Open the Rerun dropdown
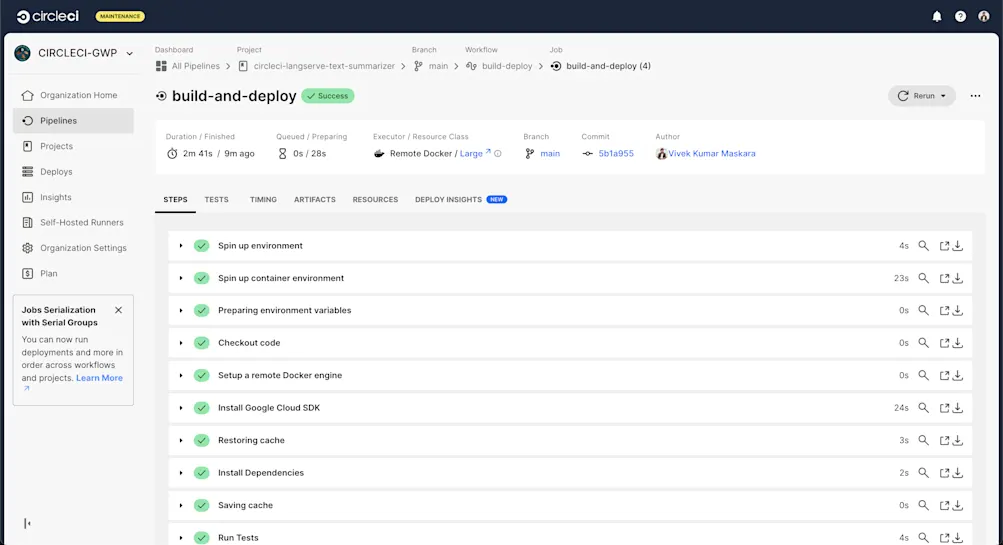1003x545 pixels. tap(921, 96)
